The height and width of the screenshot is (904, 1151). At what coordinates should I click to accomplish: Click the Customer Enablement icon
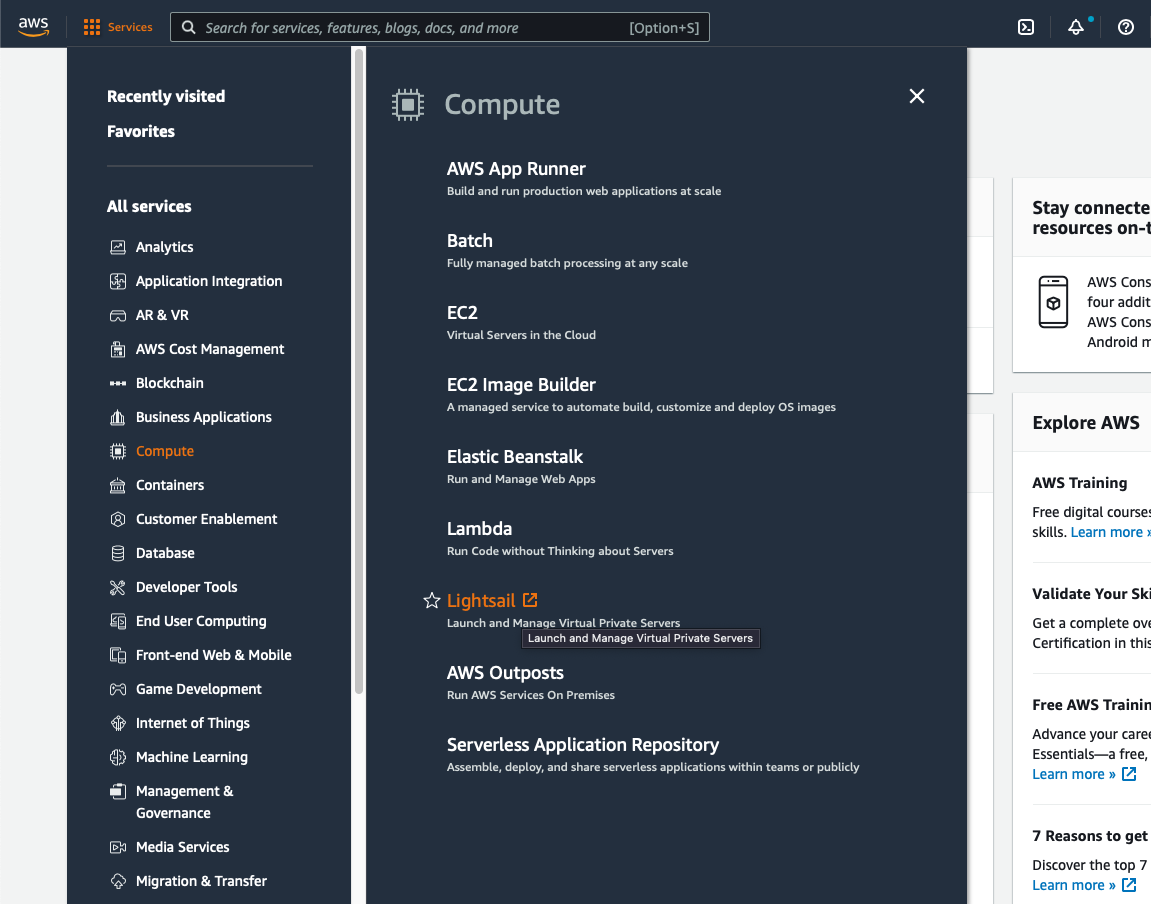coord(117,520)
